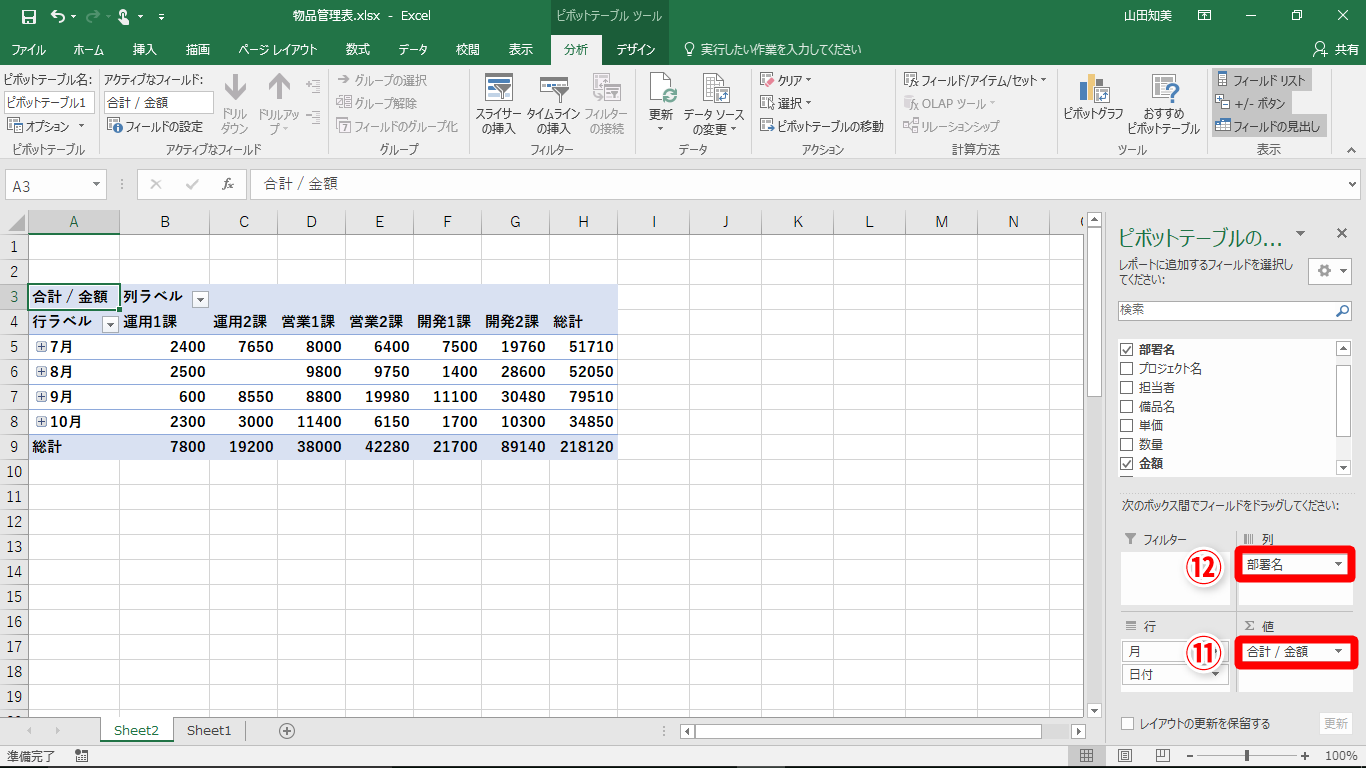Refresh the pivot table data (更新)
The height and width of the screenshot is (768, 1366).
click(661, 103)
